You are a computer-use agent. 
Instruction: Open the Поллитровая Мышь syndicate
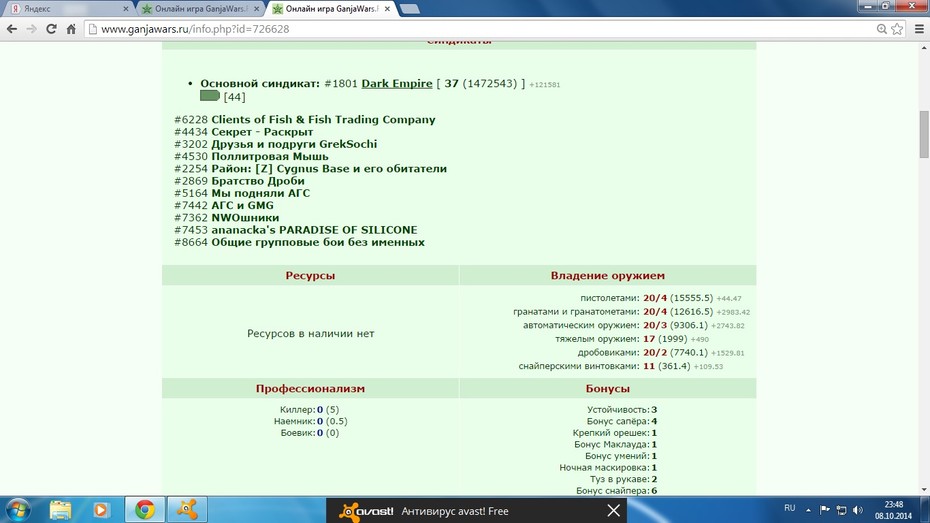[x=270, y=157]
